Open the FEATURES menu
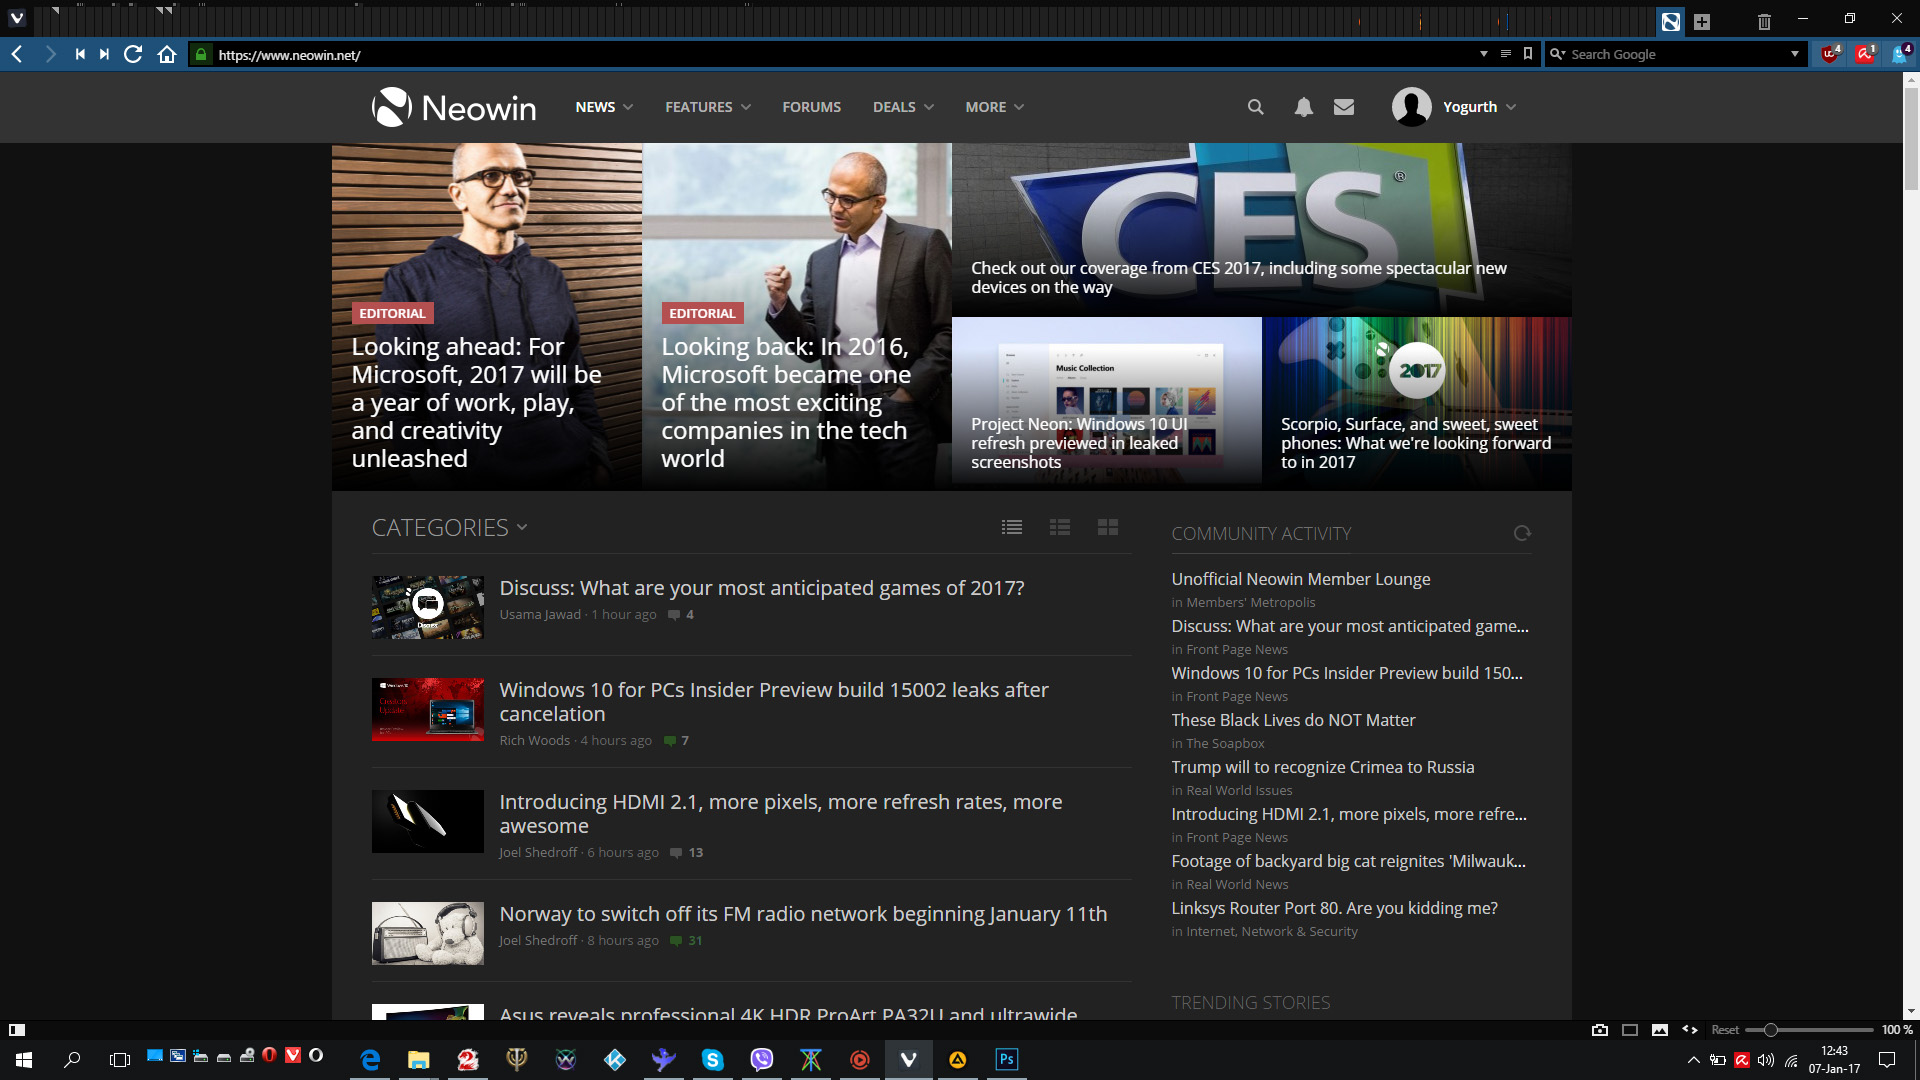 coord(708,107)
